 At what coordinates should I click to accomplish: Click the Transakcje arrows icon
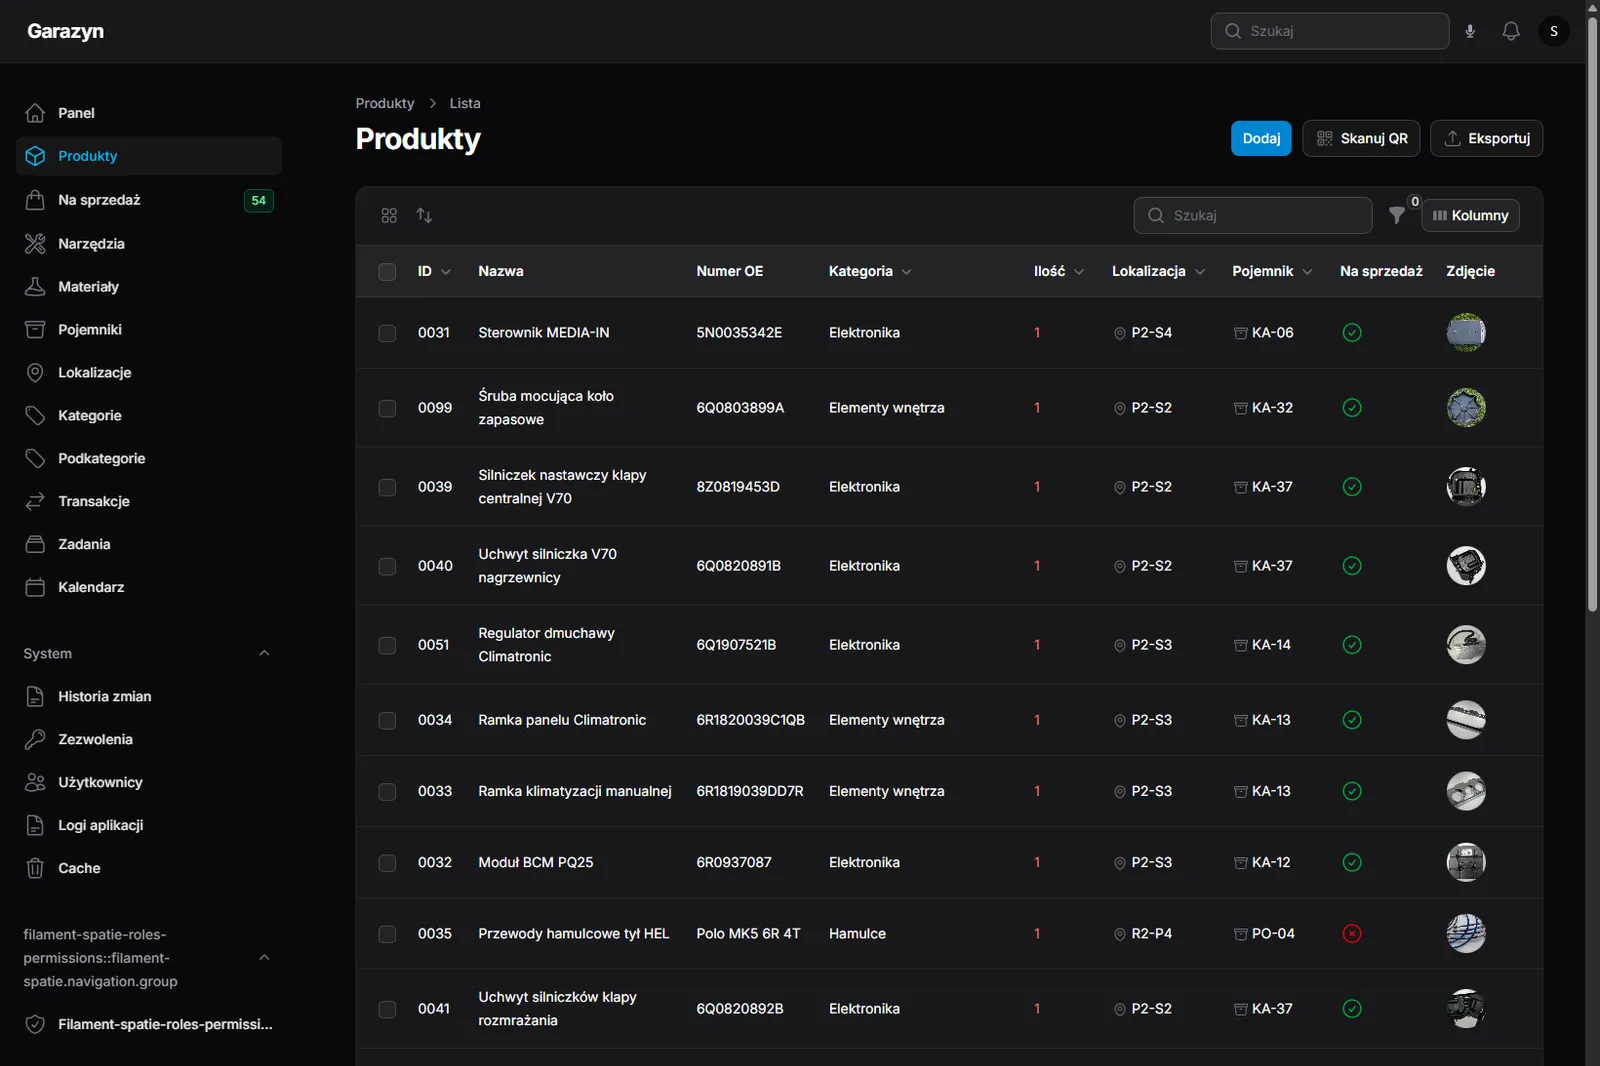click(35, 502)
